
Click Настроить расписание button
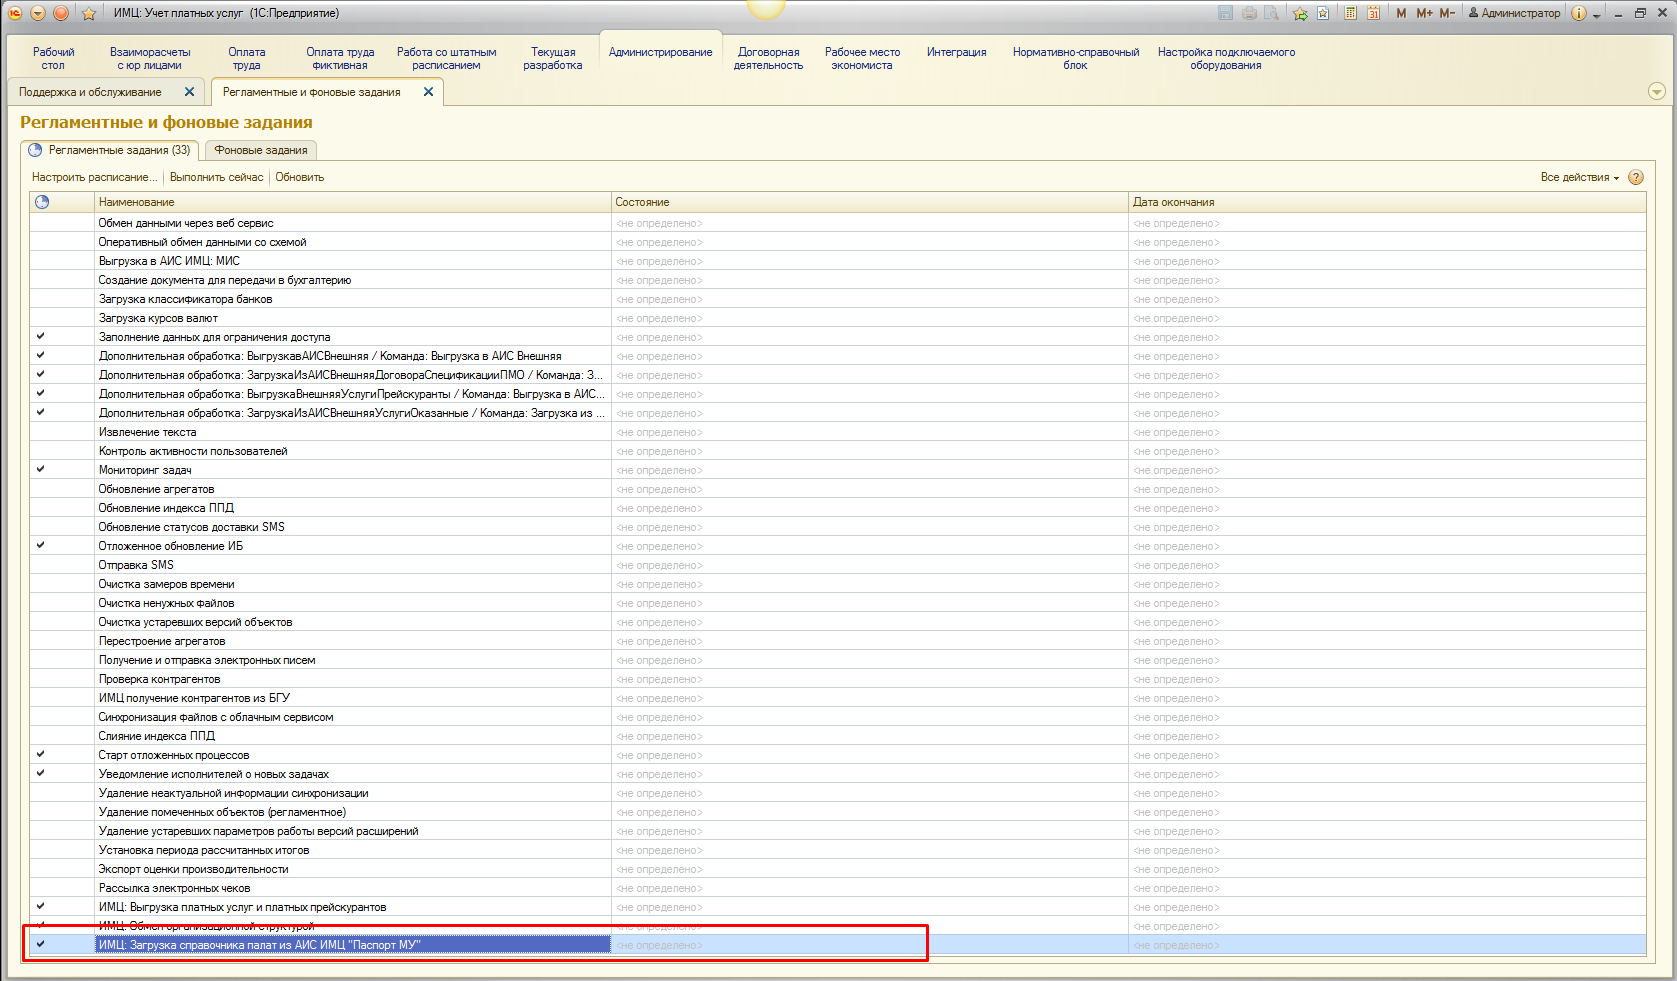pyautogui.click(x=94, y=177)
